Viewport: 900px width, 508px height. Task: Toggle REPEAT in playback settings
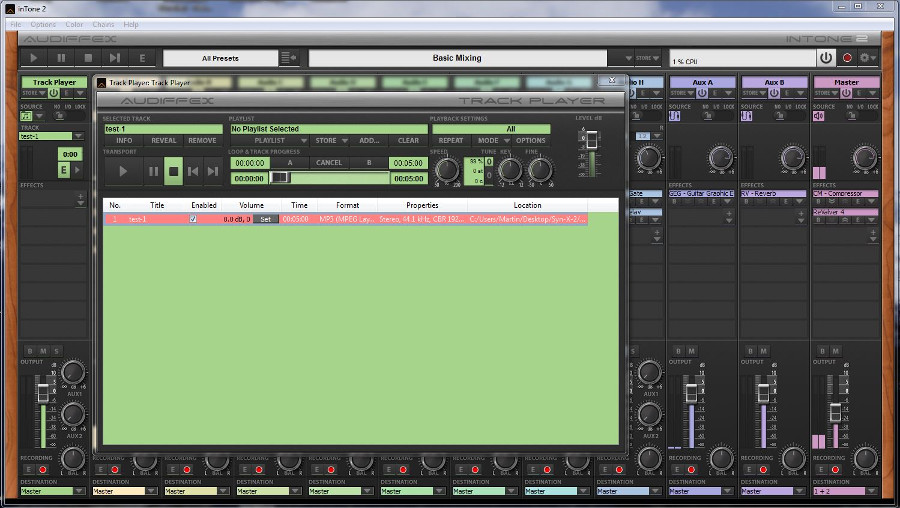coord(451,141)
